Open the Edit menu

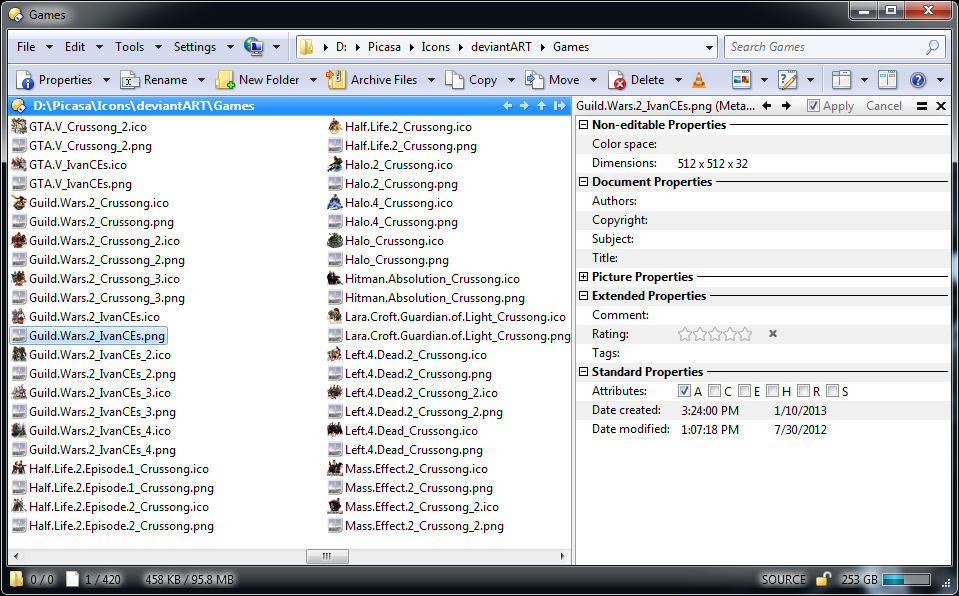point(75,47)
